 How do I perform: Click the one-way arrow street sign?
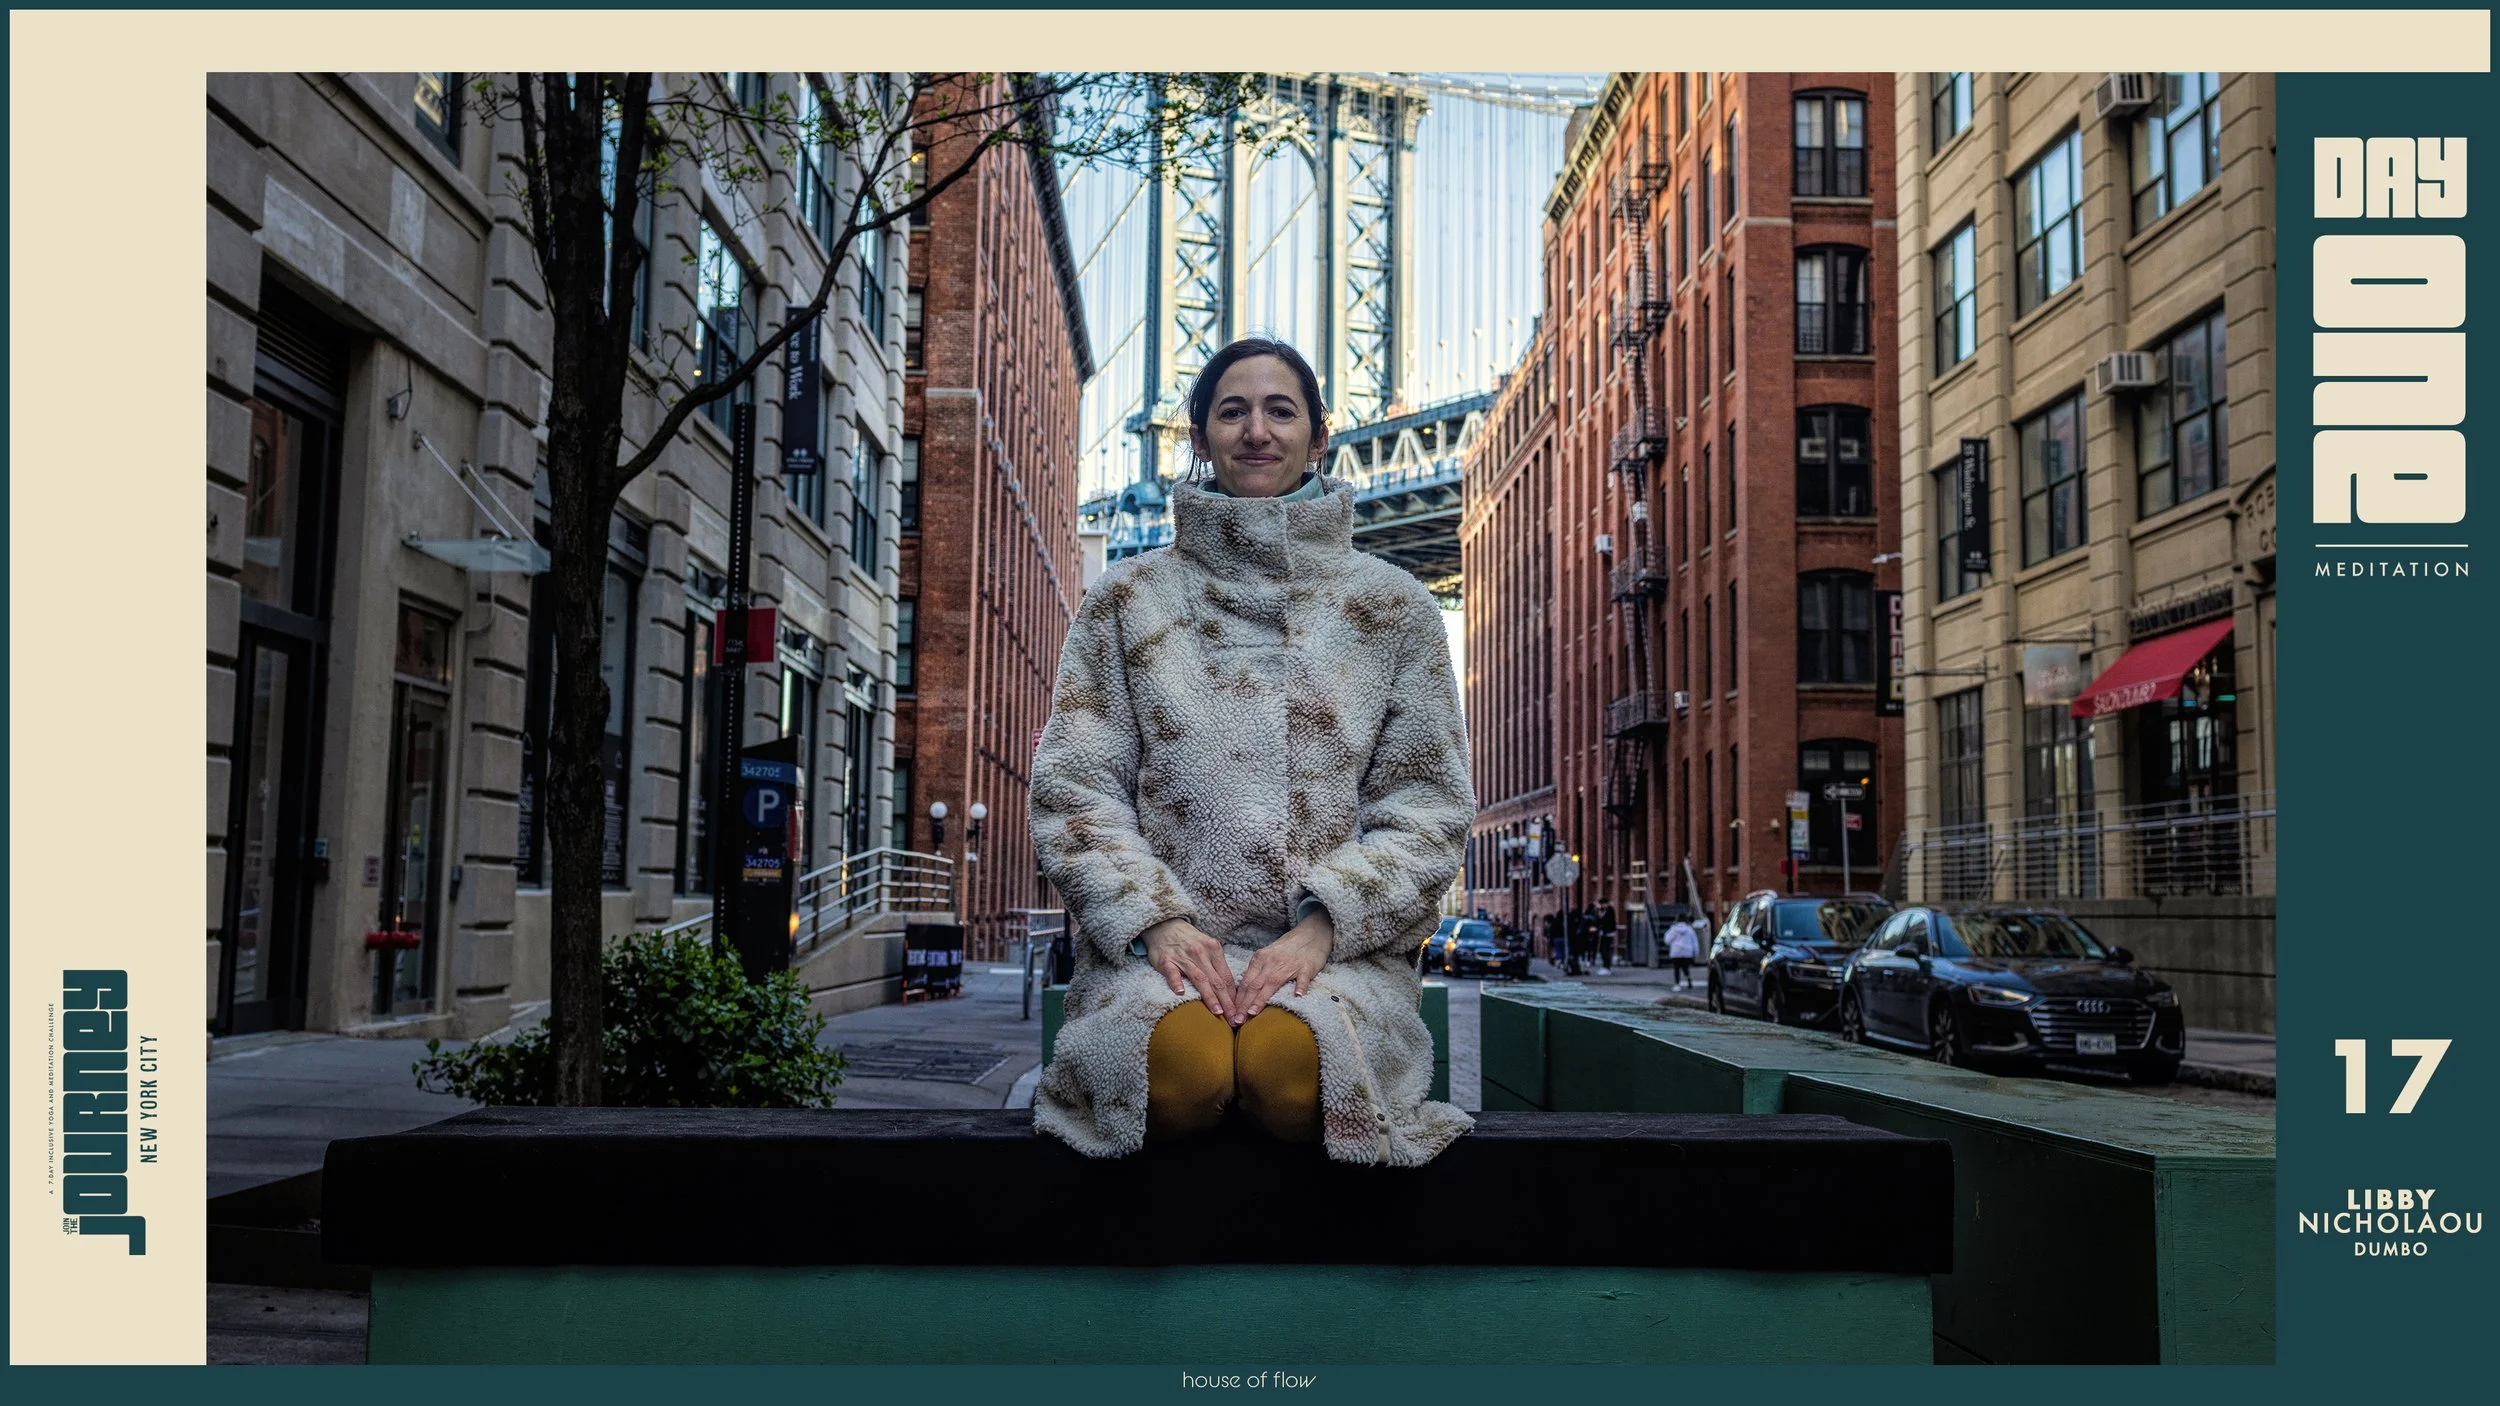pos(1842,792)
